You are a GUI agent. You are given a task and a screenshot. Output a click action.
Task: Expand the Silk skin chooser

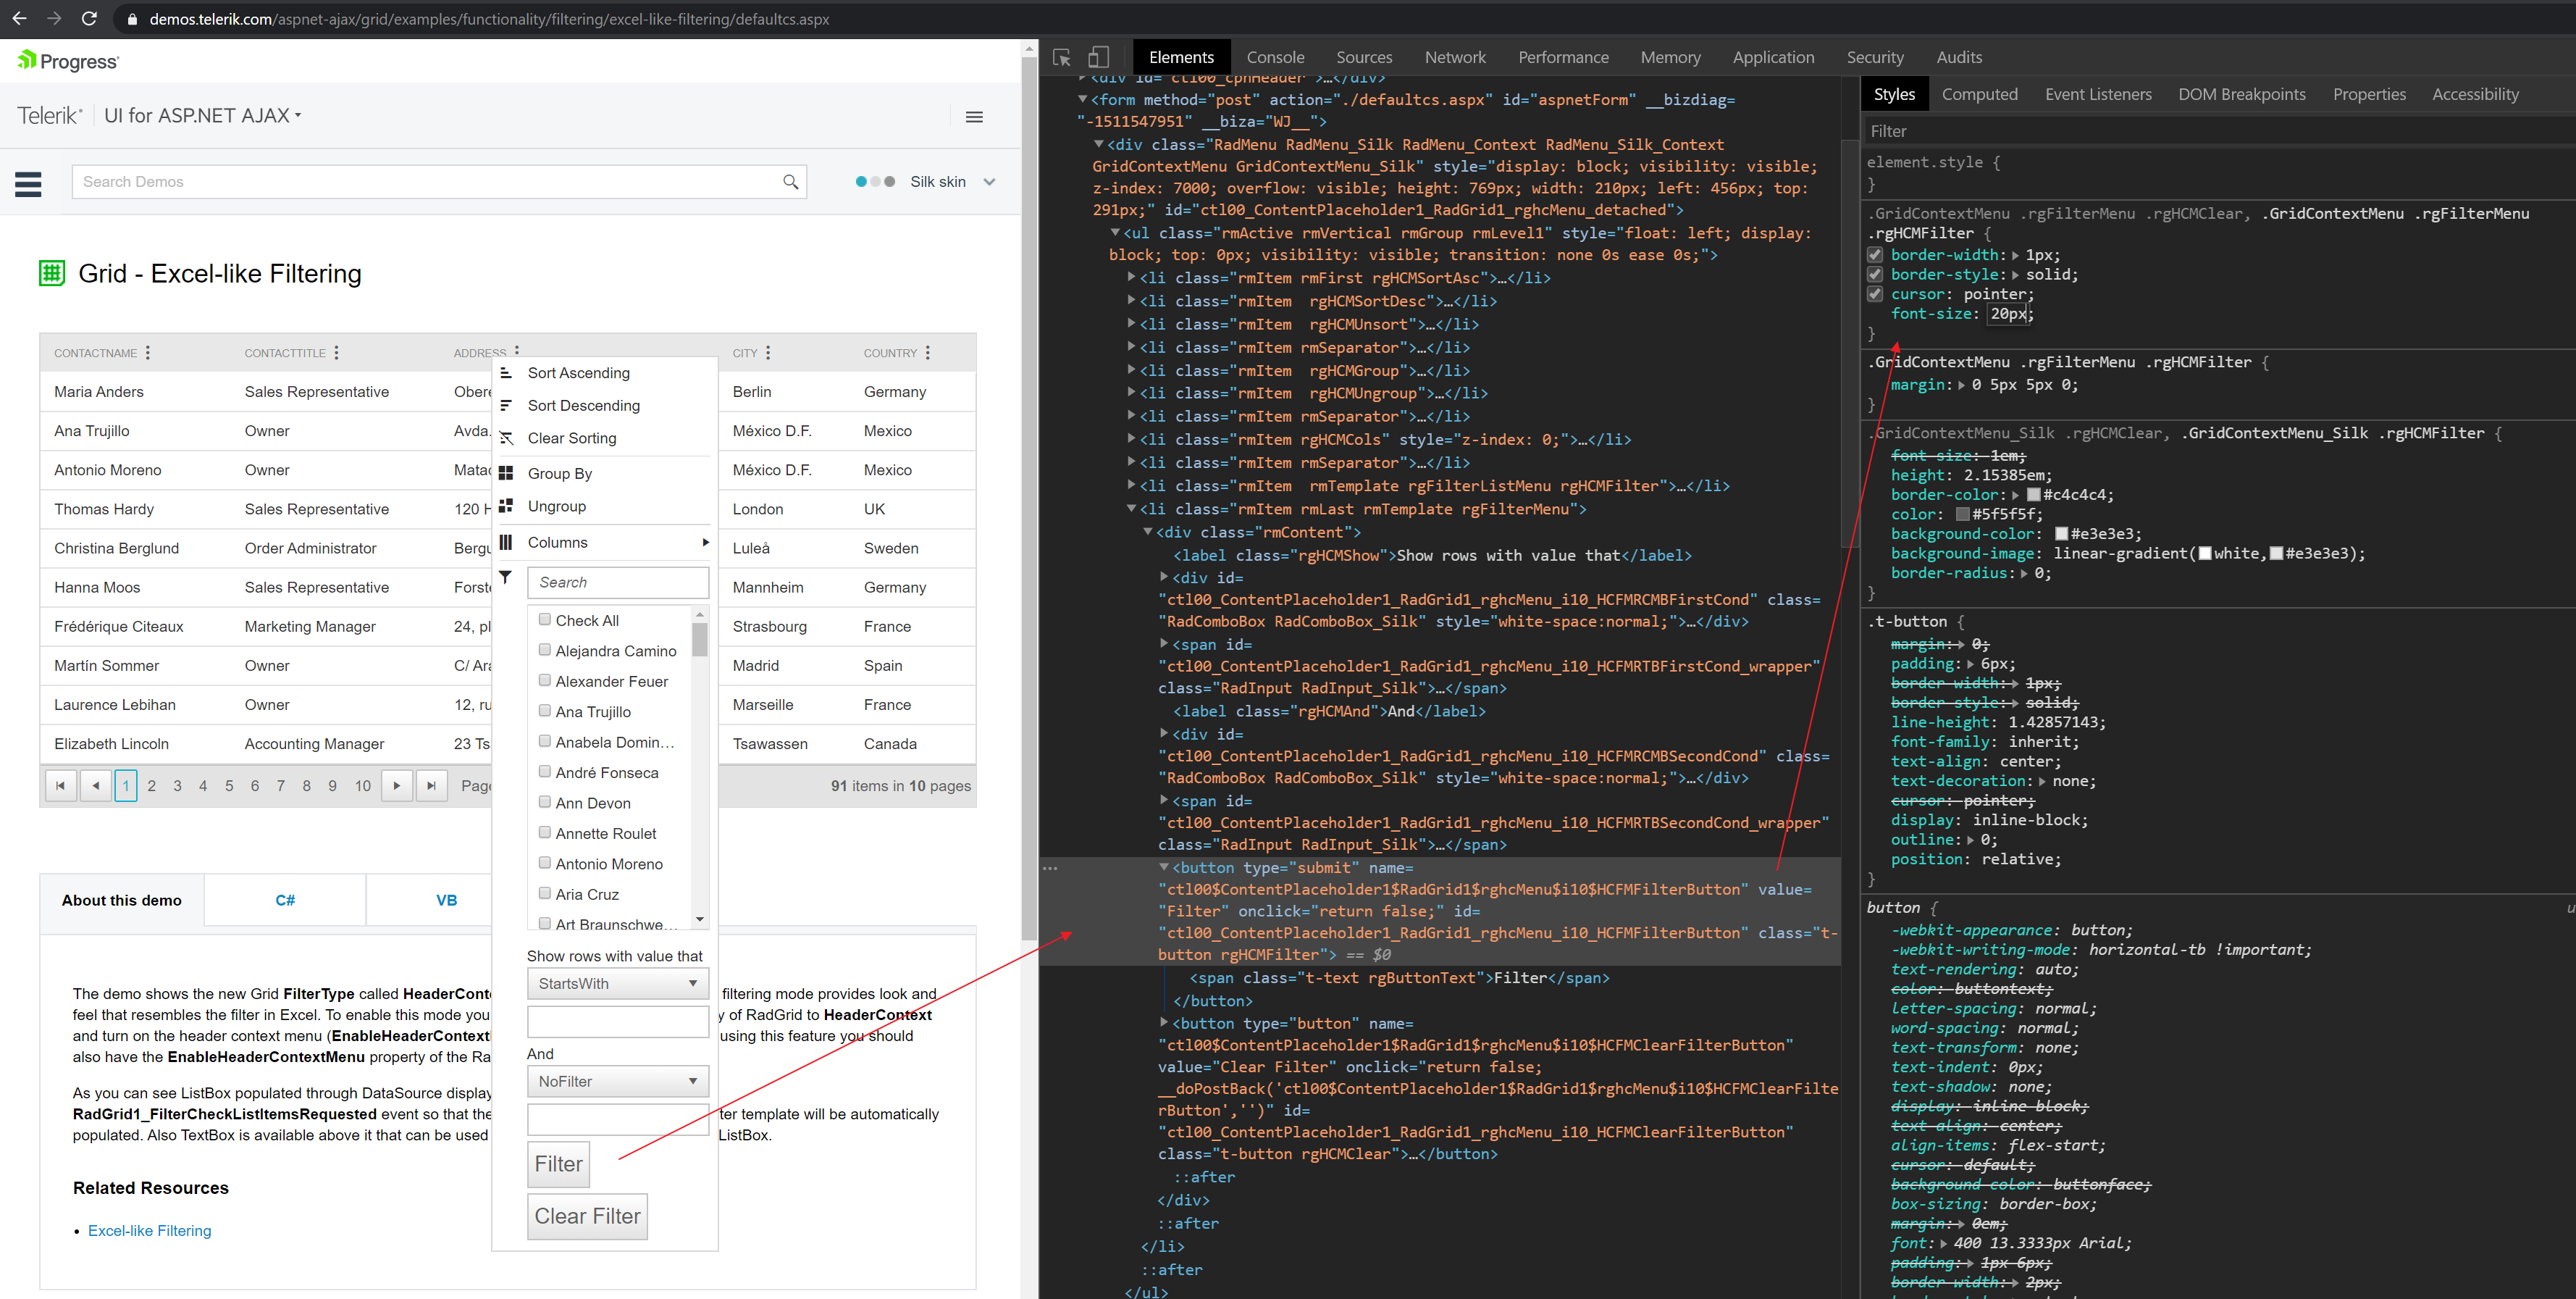[x=989, y=182]
